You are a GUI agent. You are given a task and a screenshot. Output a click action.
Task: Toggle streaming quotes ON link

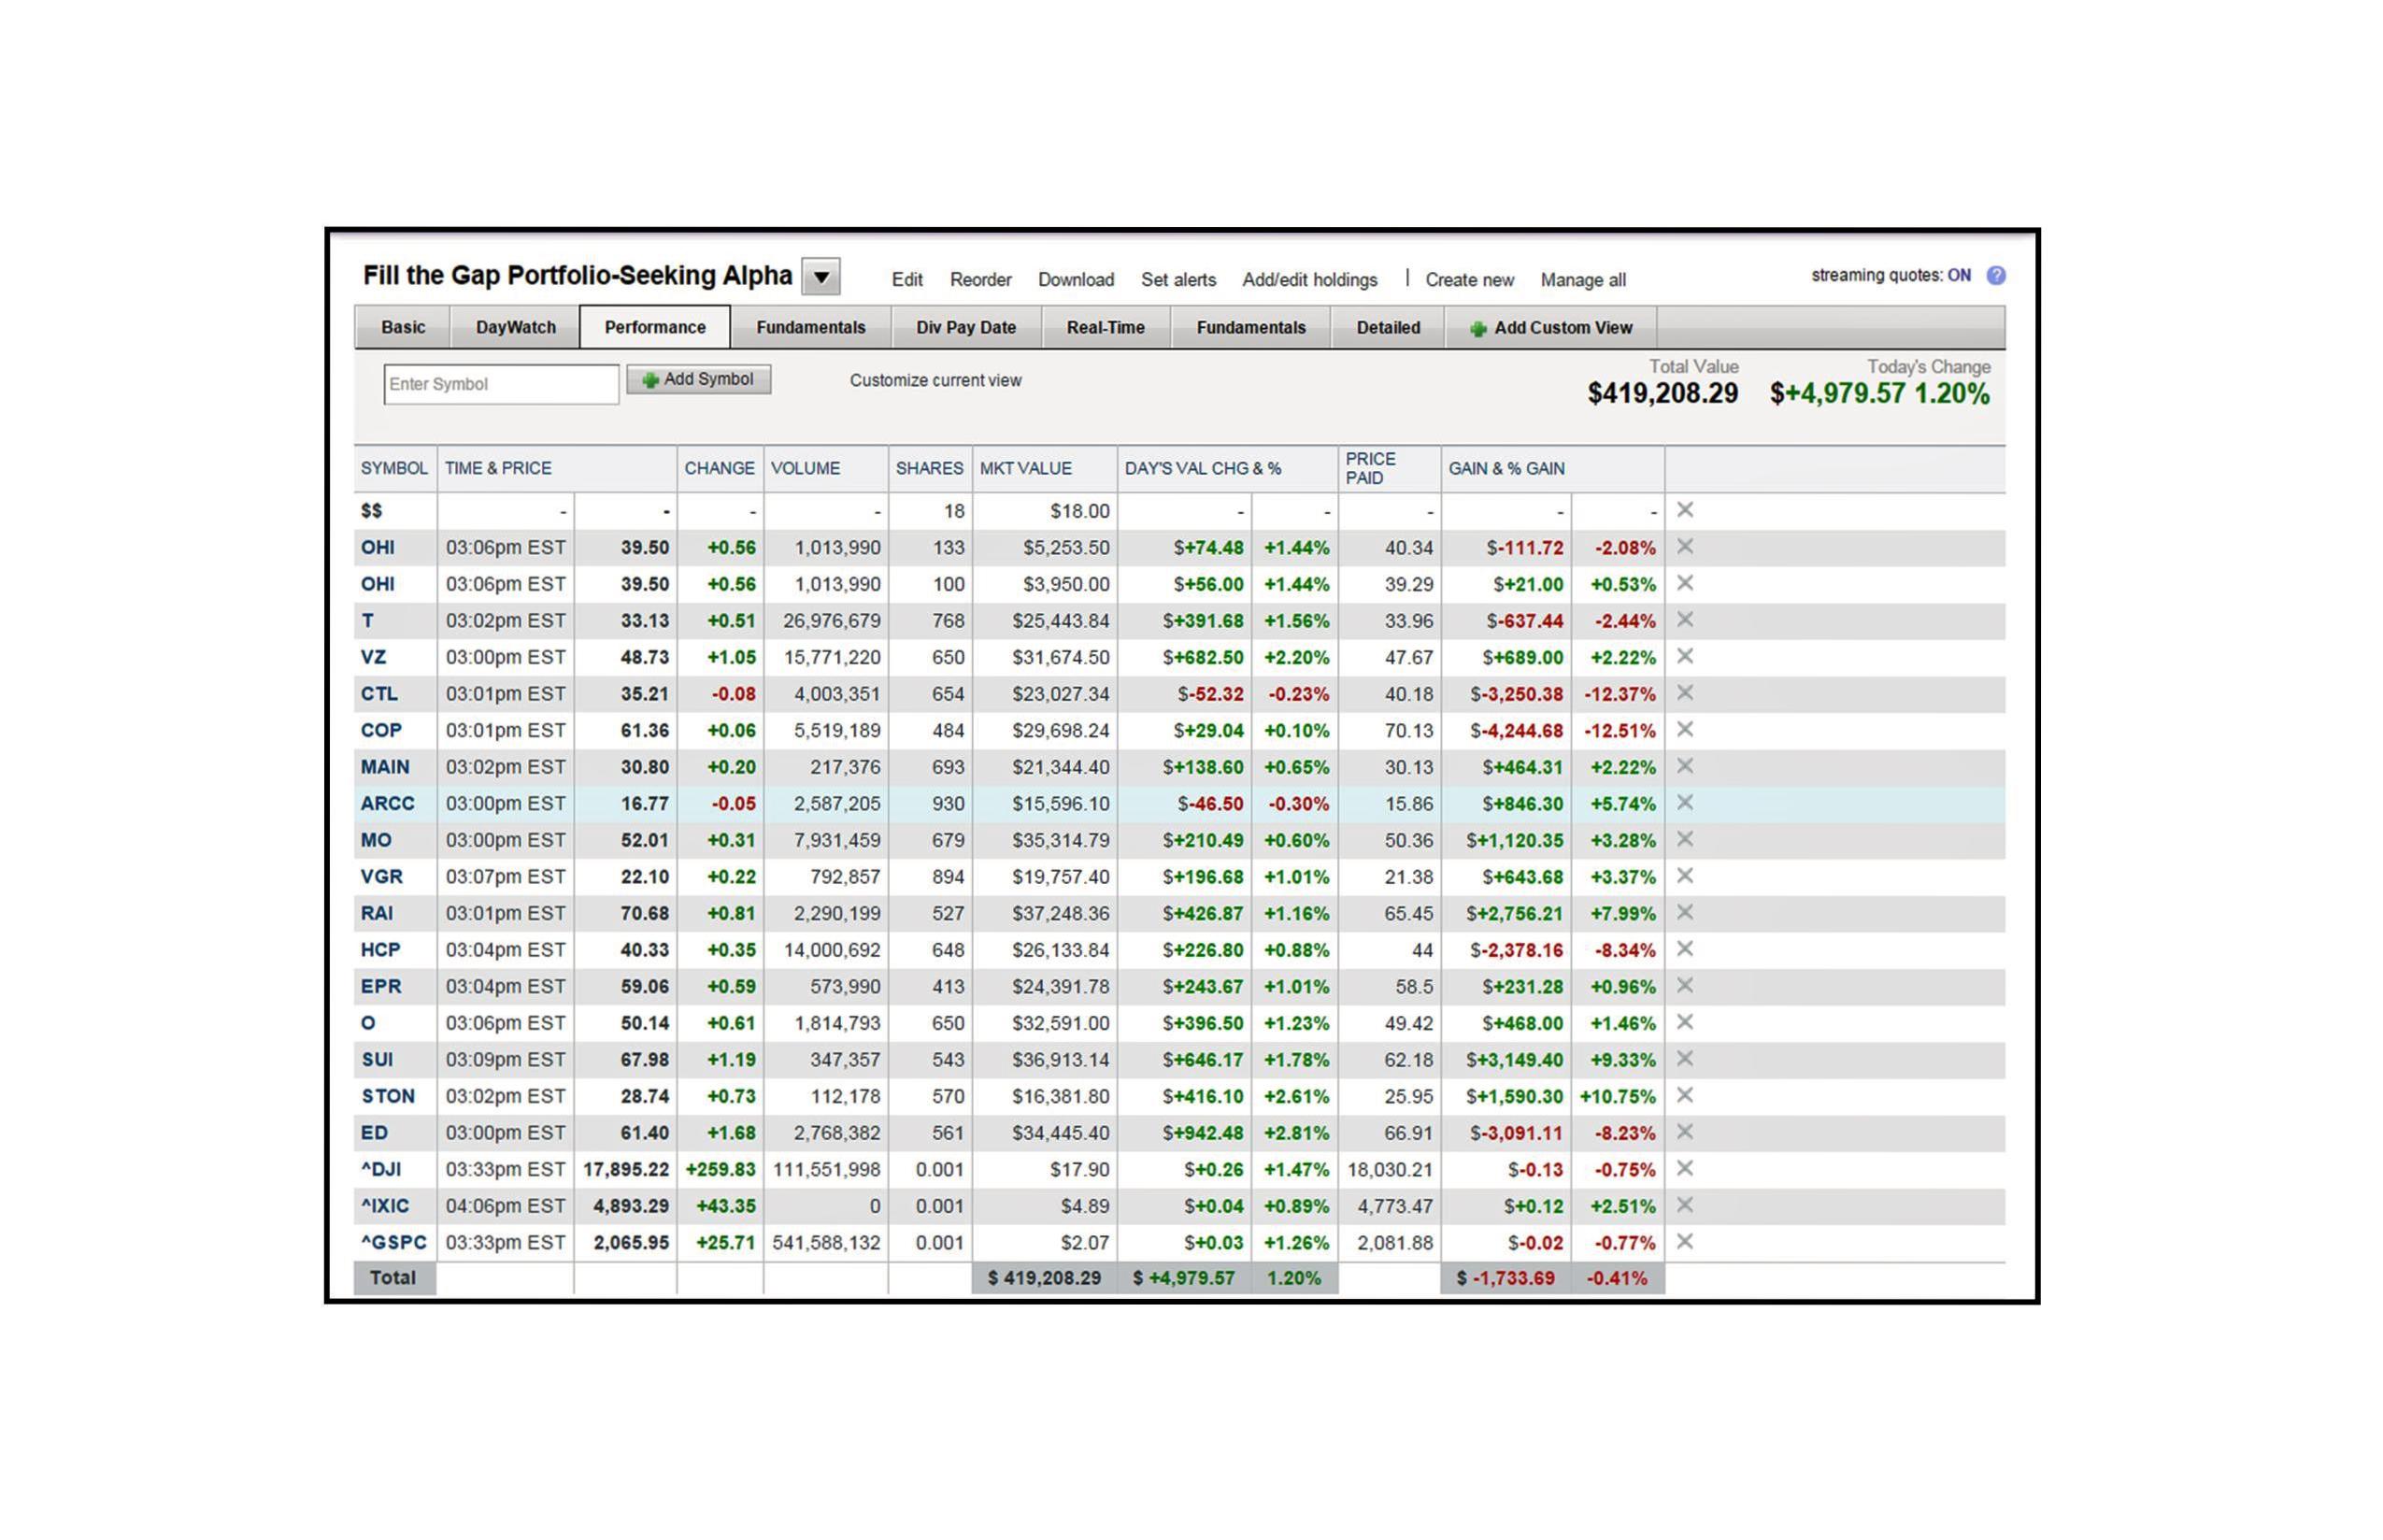(1958, 276)
